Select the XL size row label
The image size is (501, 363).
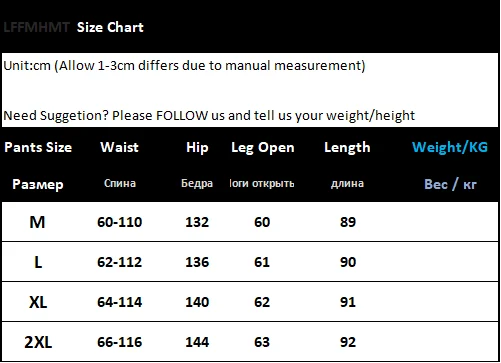tap(38, 302)
